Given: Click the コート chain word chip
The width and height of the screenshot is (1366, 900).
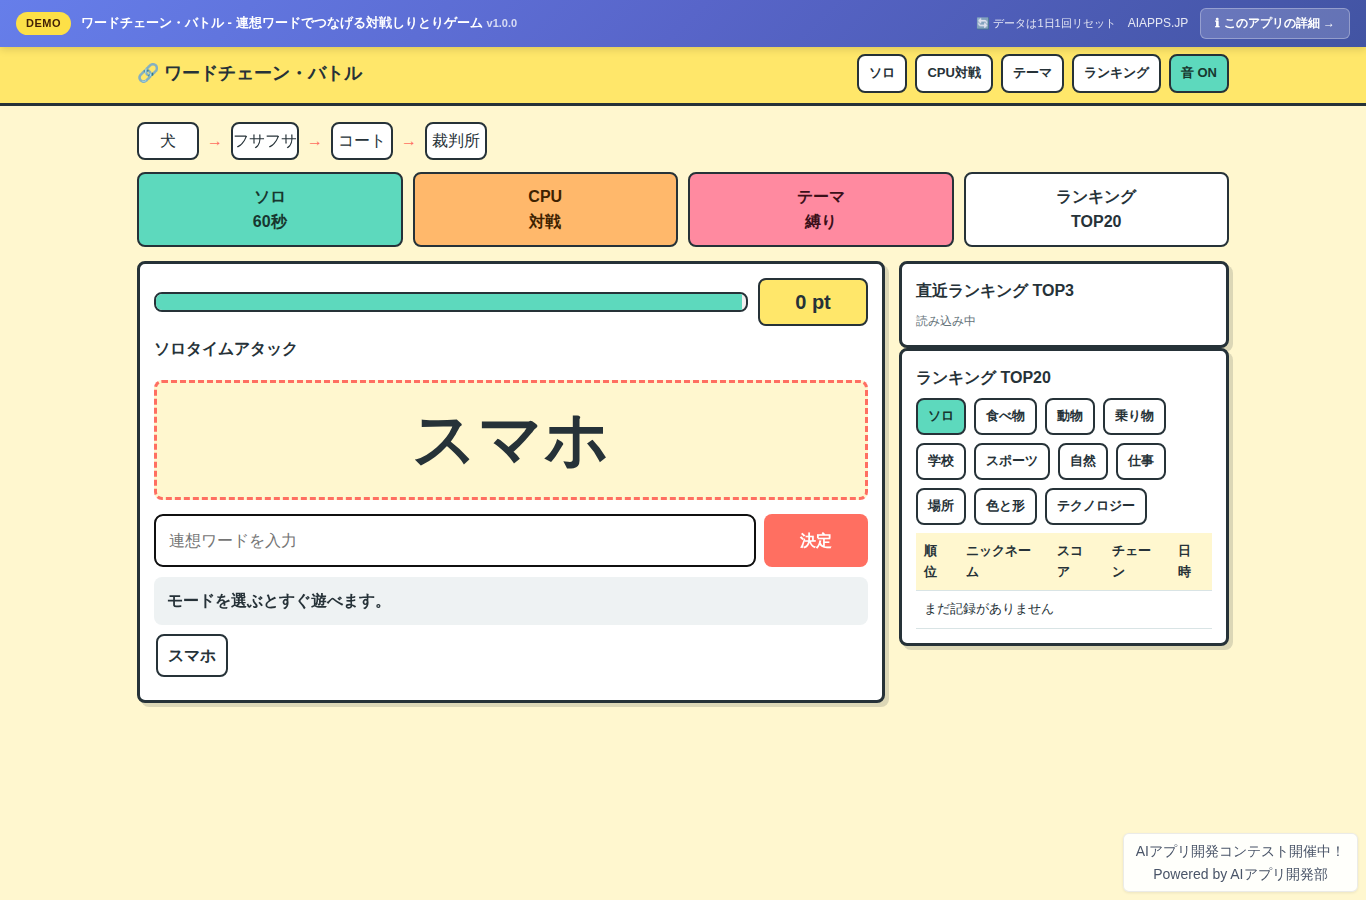Looking at the screenshot, I should click(362, 141).
